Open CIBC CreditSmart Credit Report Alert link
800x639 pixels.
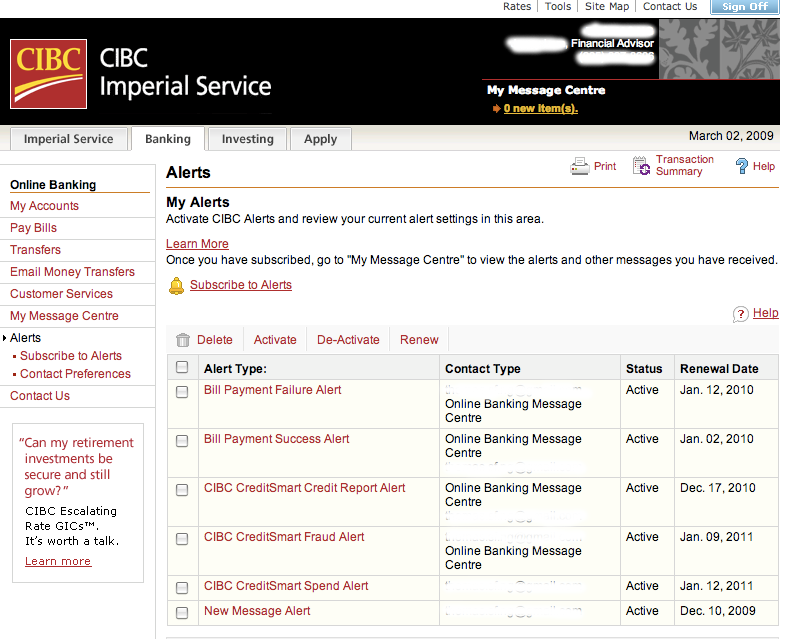[x=305, y=488]
